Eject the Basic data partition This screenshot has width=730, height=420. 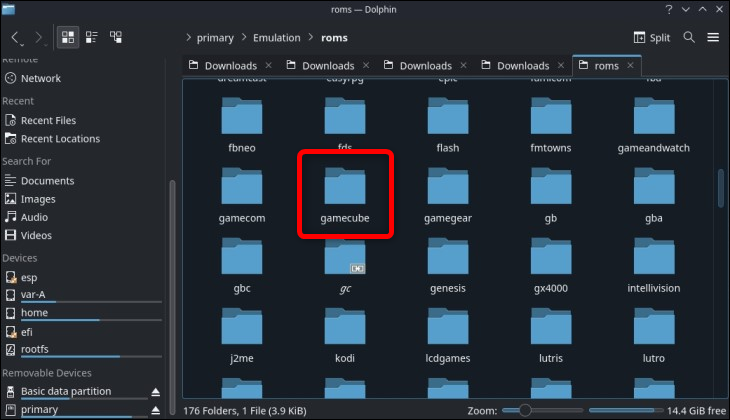(x=155, y=392)
